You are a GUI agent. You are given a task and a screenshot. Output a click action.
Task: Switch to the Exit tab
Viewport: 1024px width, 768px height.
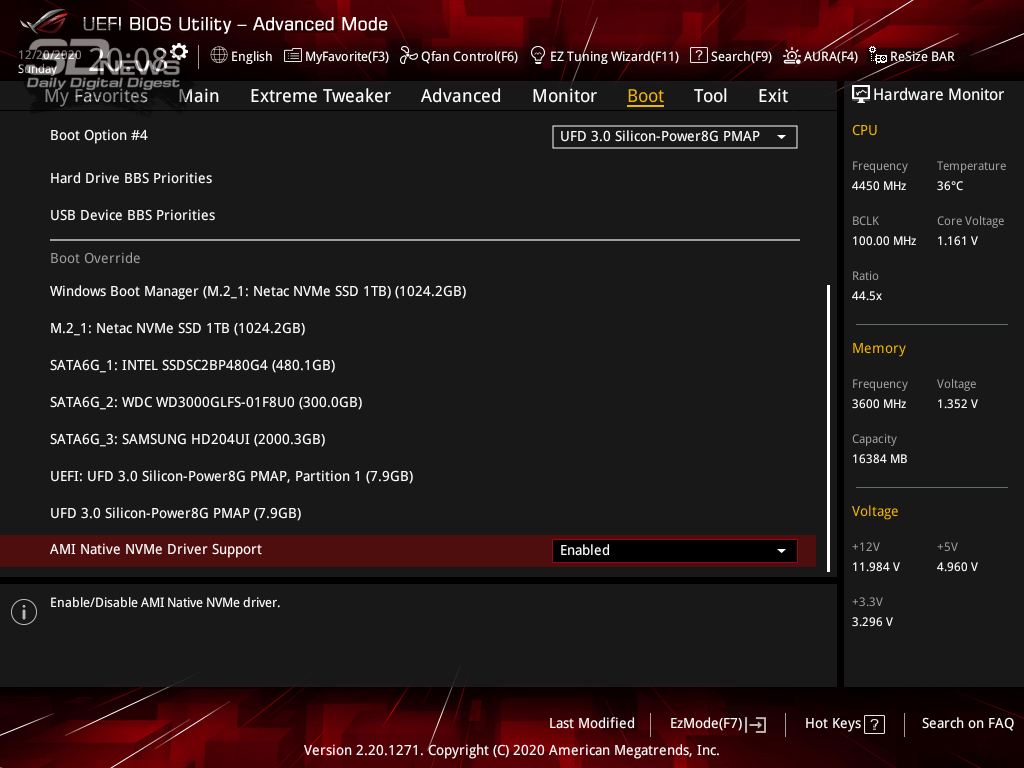click(x=773, y=96)
